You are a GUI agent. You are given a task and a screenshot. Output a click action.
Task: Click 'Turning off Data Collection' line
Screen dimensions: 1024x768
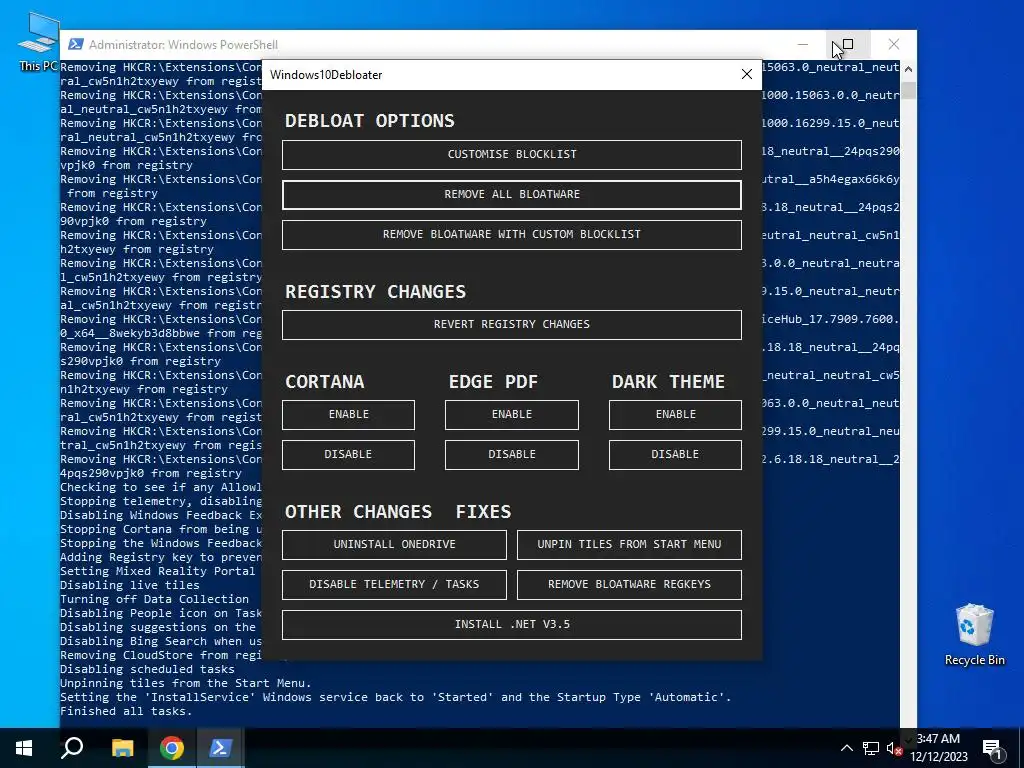[x=154, y=599]
